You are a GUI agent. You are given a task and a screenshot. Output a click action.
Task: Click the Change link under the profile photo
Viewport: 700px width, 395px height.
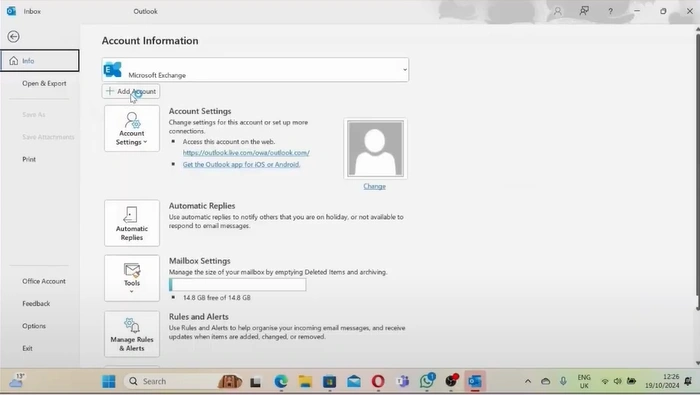[x=374, y=186]
